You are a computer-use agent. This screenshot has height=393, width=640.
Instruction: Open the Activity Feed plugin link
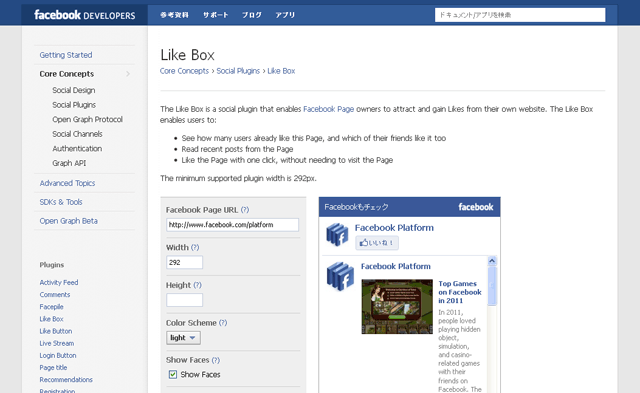point(59,282)
